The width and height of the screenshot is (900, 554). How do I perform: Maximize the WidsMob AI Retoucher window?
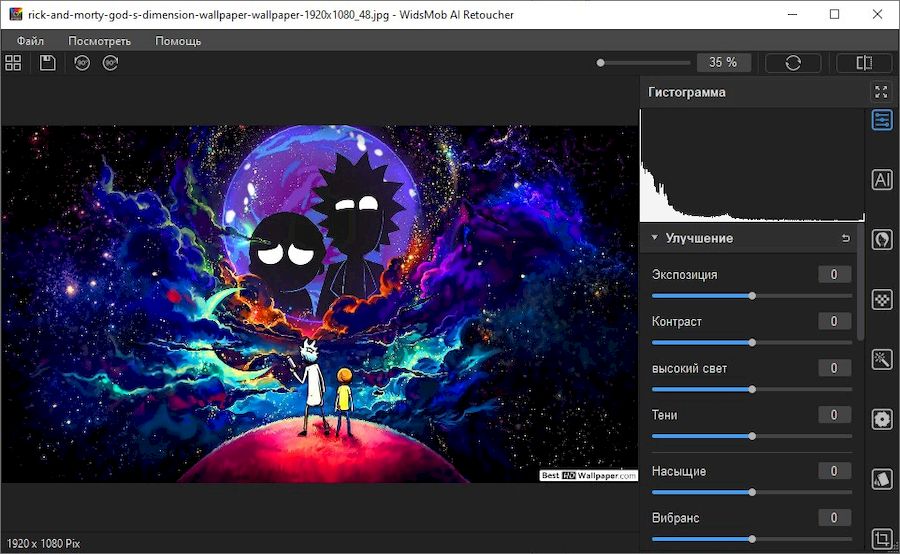[x=835, y=14]
